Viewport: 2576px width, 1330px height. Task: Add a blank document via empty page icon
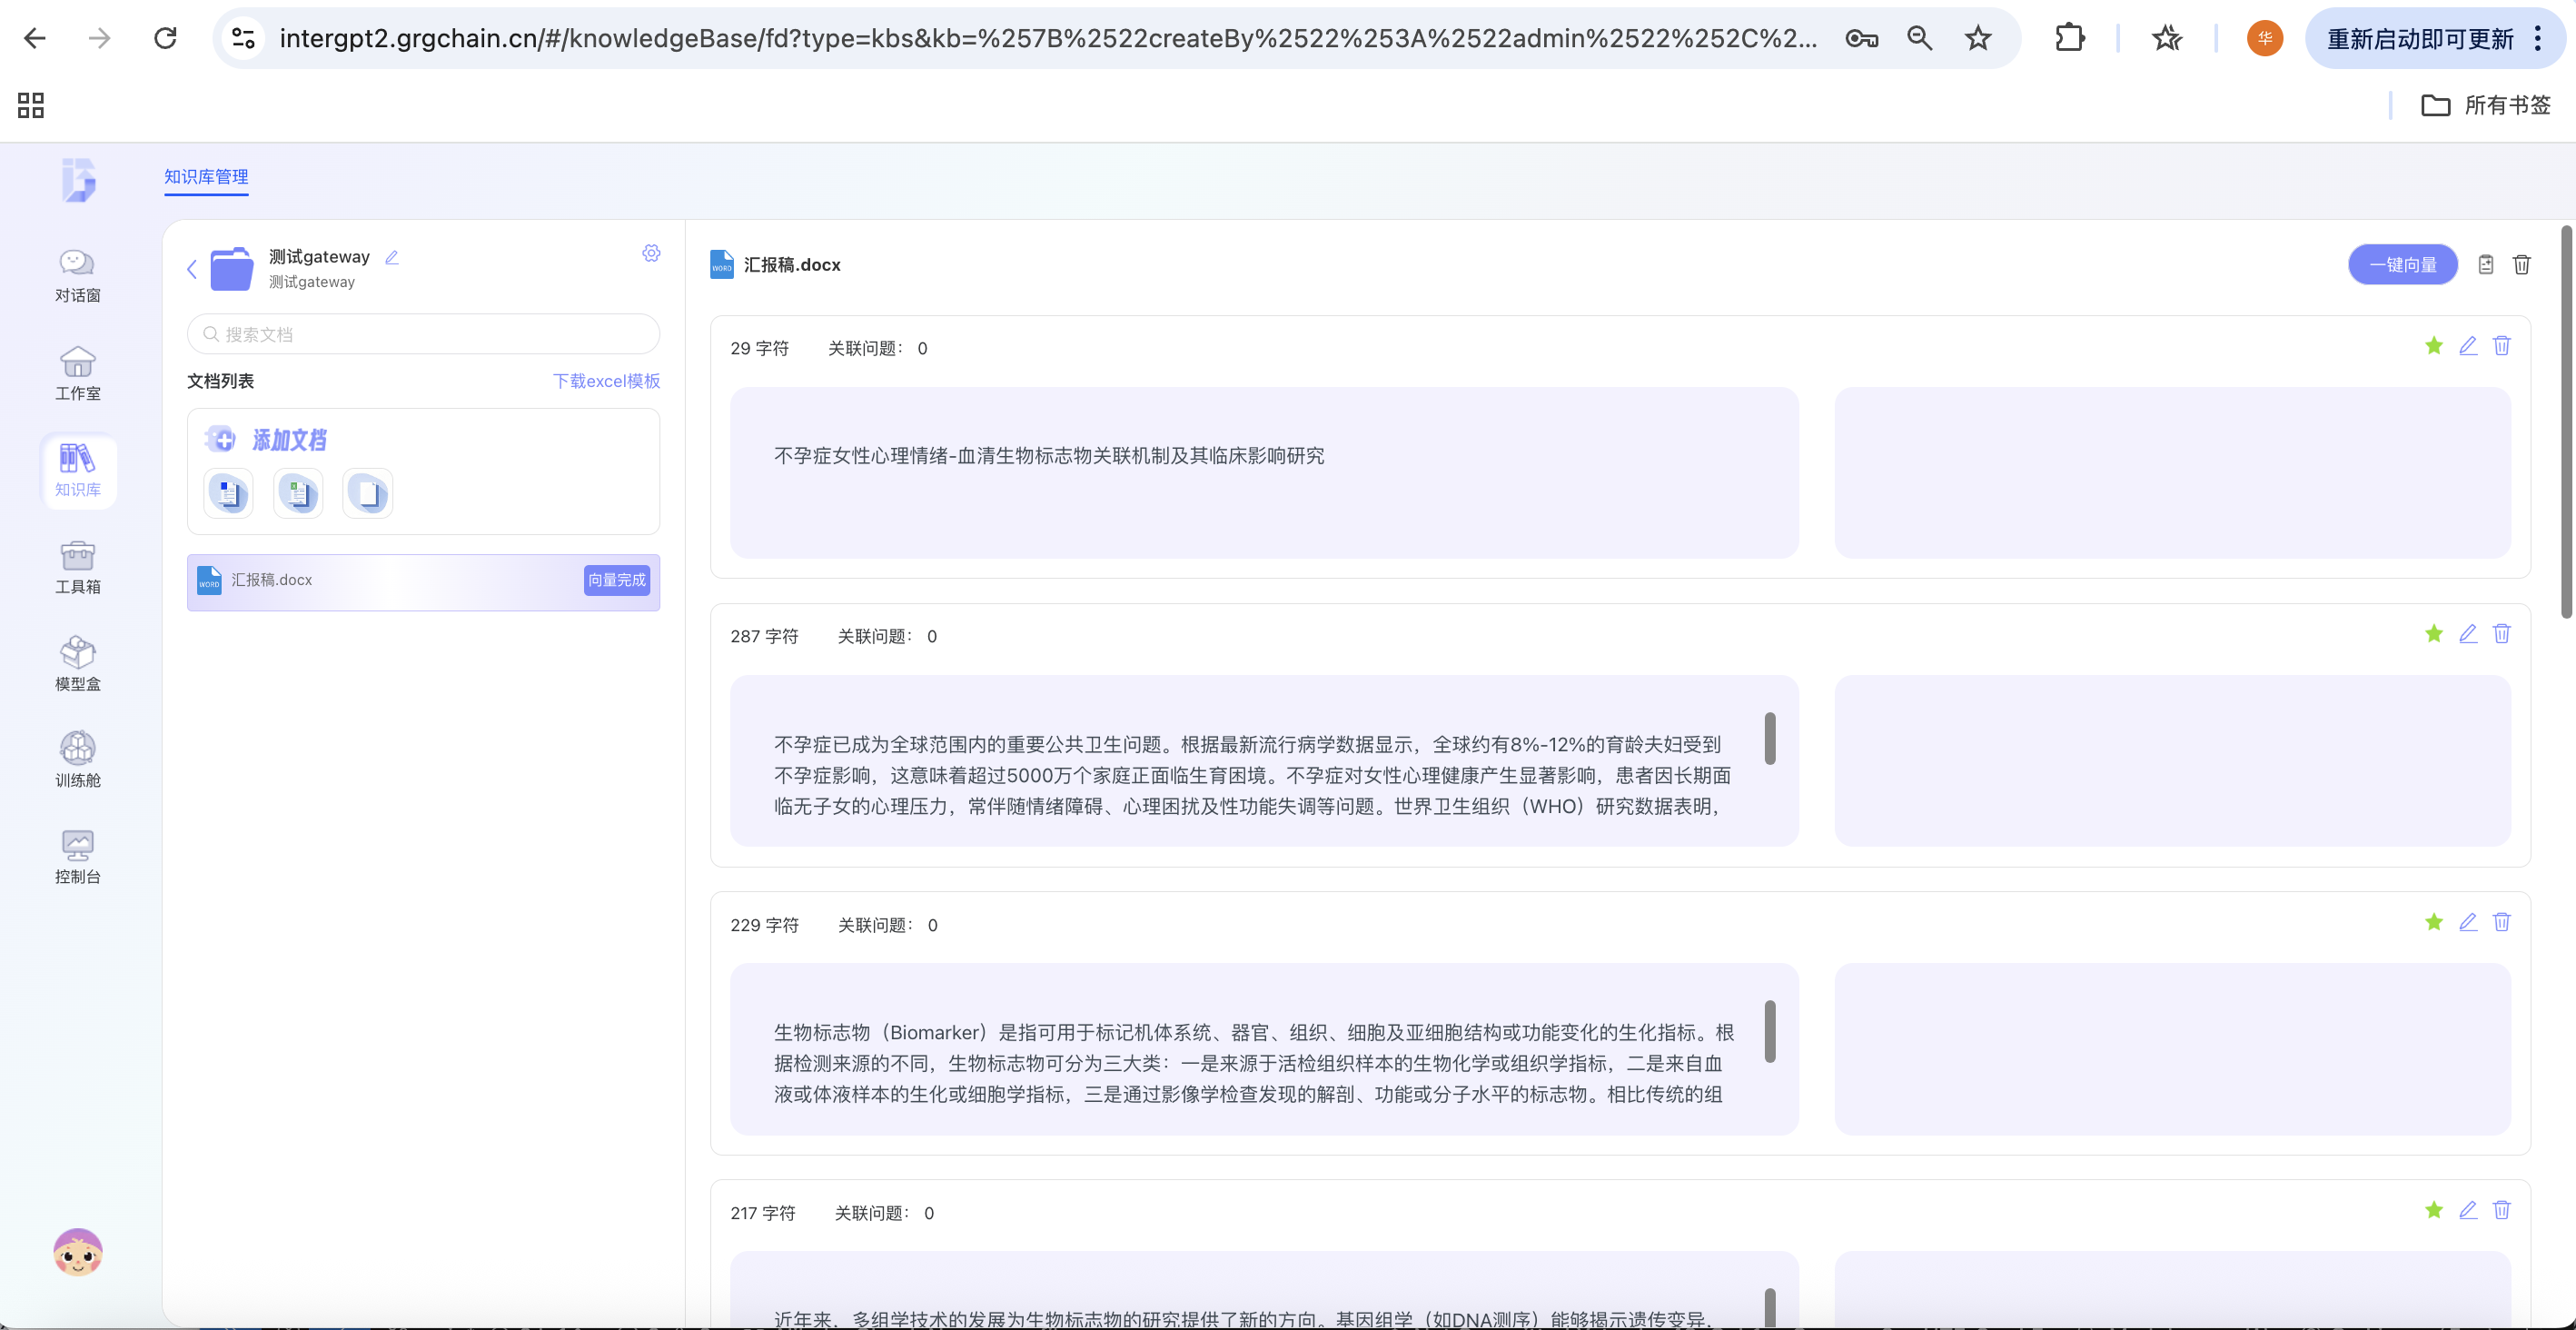(368, 494)
